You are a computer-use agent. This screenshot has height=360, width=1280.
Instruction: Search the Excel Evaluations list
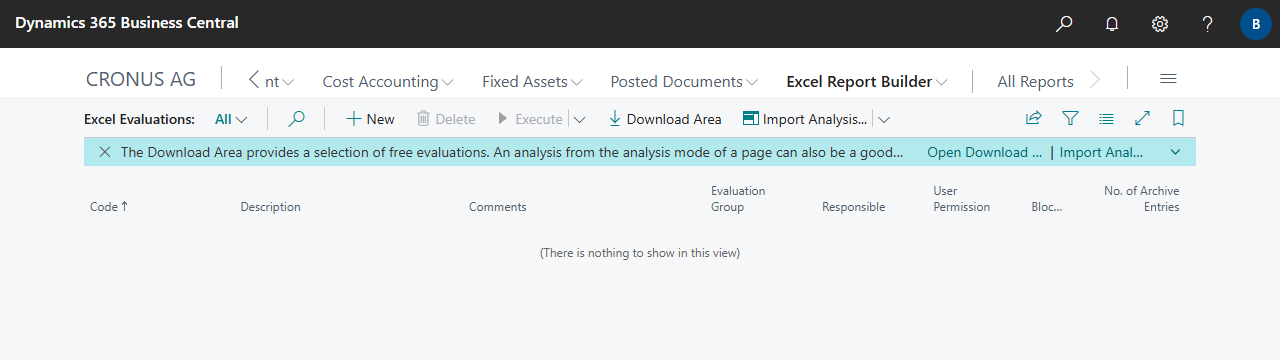click(296, 119)
